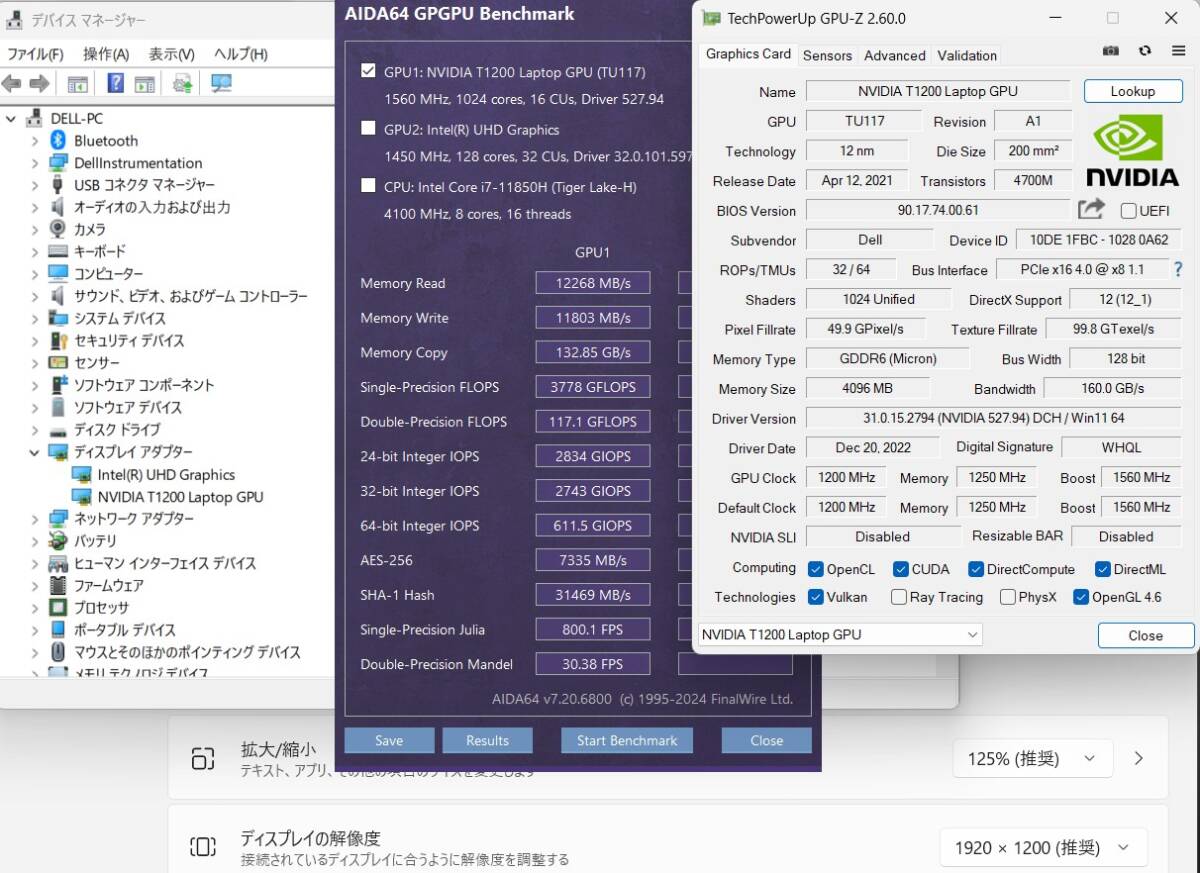Click the Bus Interface question mark icon

(x=1178, y=269)
